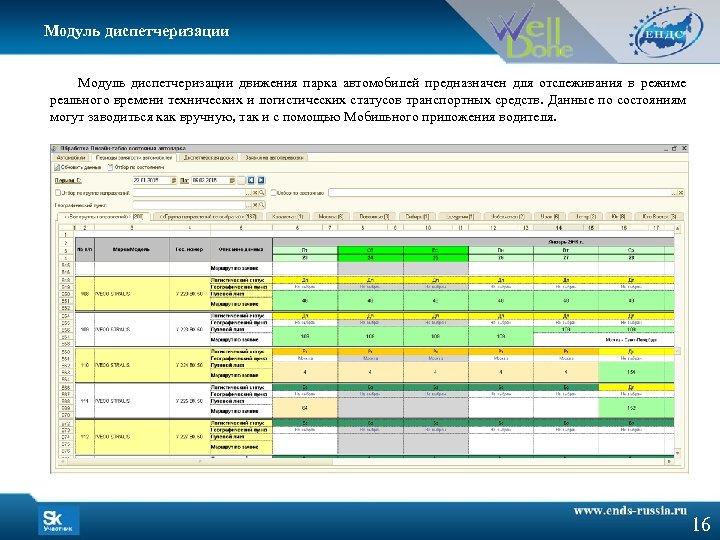Click blank period selection button beside arrows
This screenshot has width=720, height=540.
242,180
